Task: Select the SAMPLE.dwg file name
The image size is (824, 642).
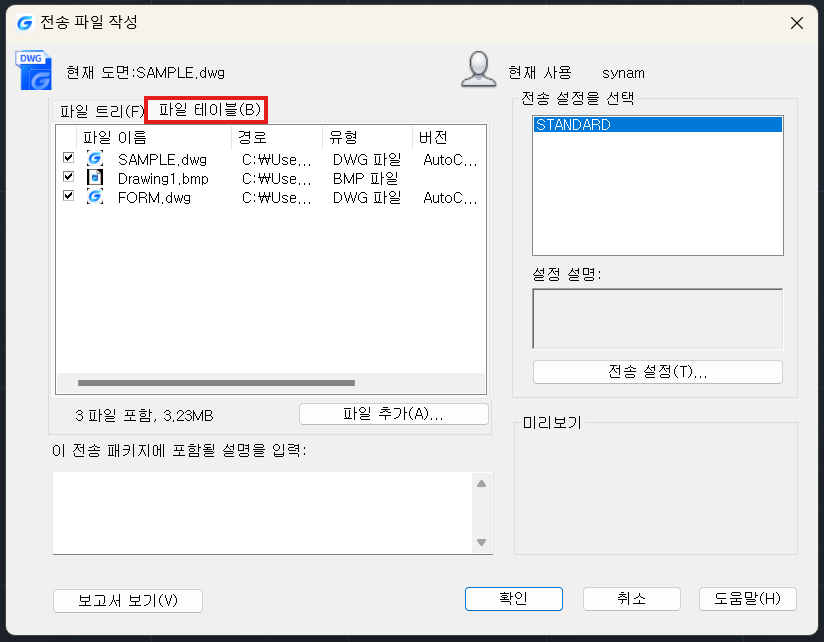Action: 162,160
